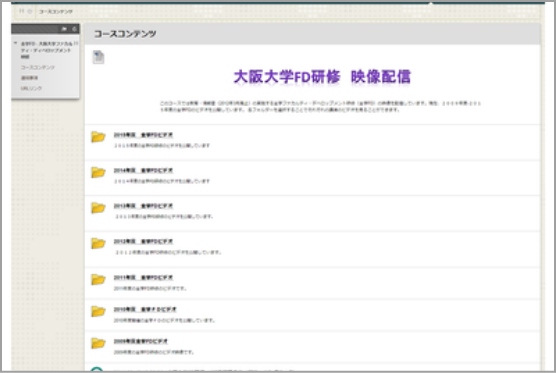Click the folder view icon in sidebar header
Screen dimensions: 556x373
pyautogui.click(x=64, y=29)
